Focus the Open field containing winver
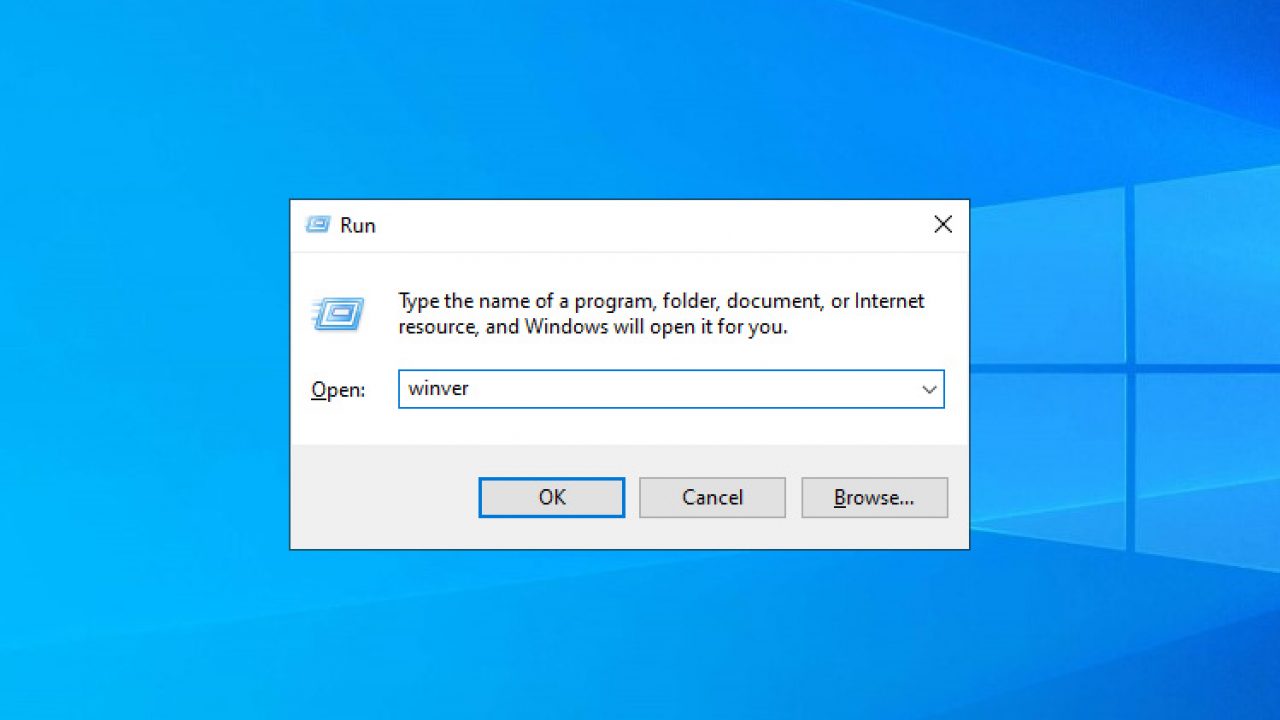The width and height of the screenshot is (1280, 720). (x=671, y=389)
